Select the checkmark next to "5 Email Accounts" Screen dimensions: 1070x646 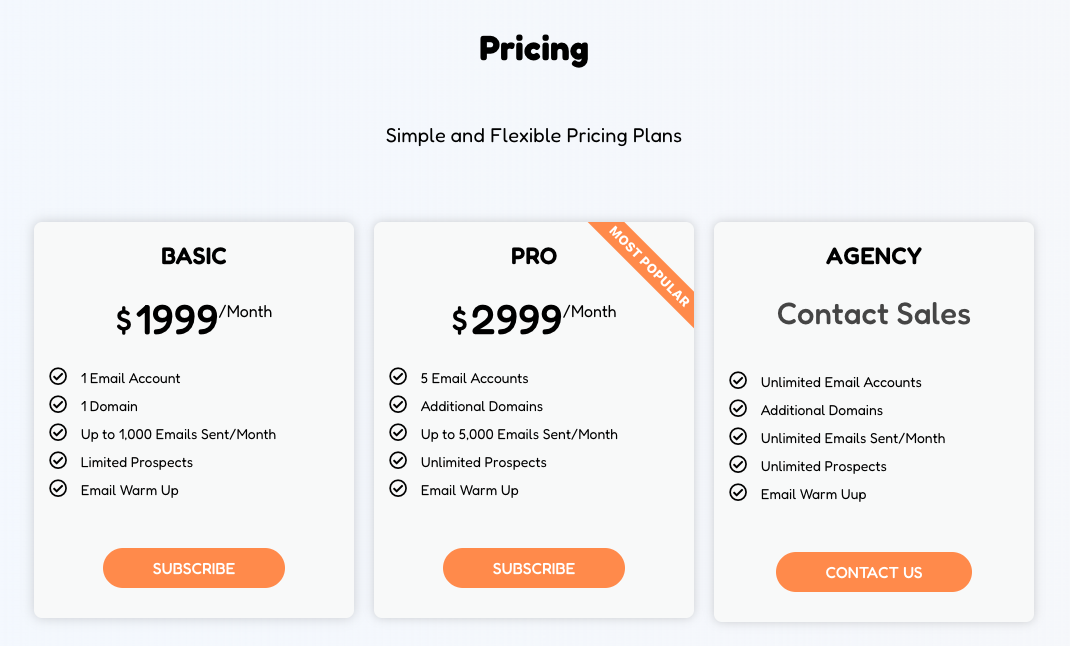coord(397,377)
